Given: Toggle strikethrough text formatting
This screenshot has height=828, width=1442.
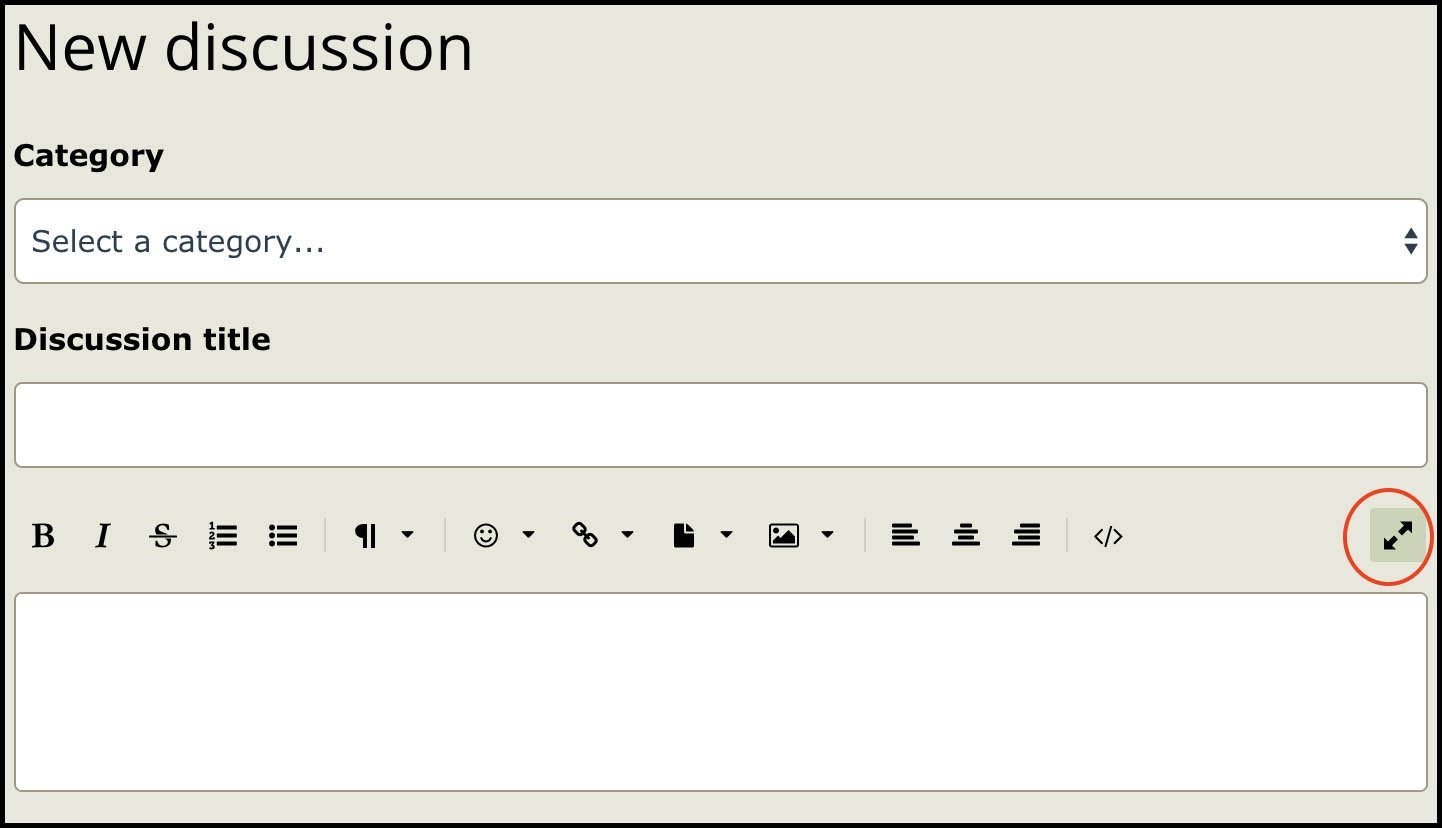Looking at the screenshot, I should [x=163, y=536].
